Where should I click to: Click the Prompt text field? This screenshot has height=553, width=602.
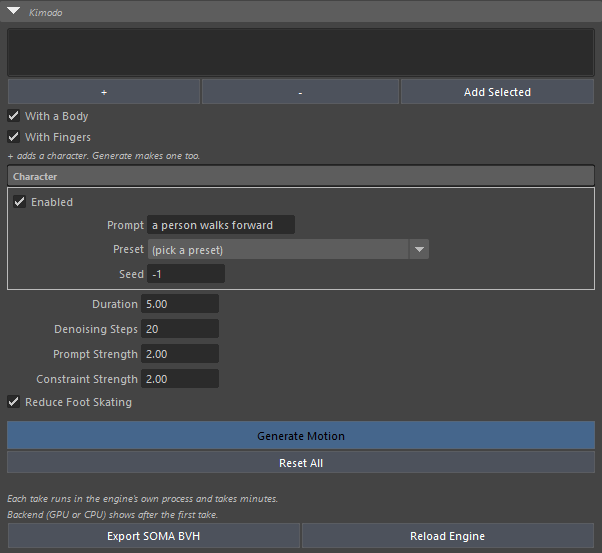[221, 225]
